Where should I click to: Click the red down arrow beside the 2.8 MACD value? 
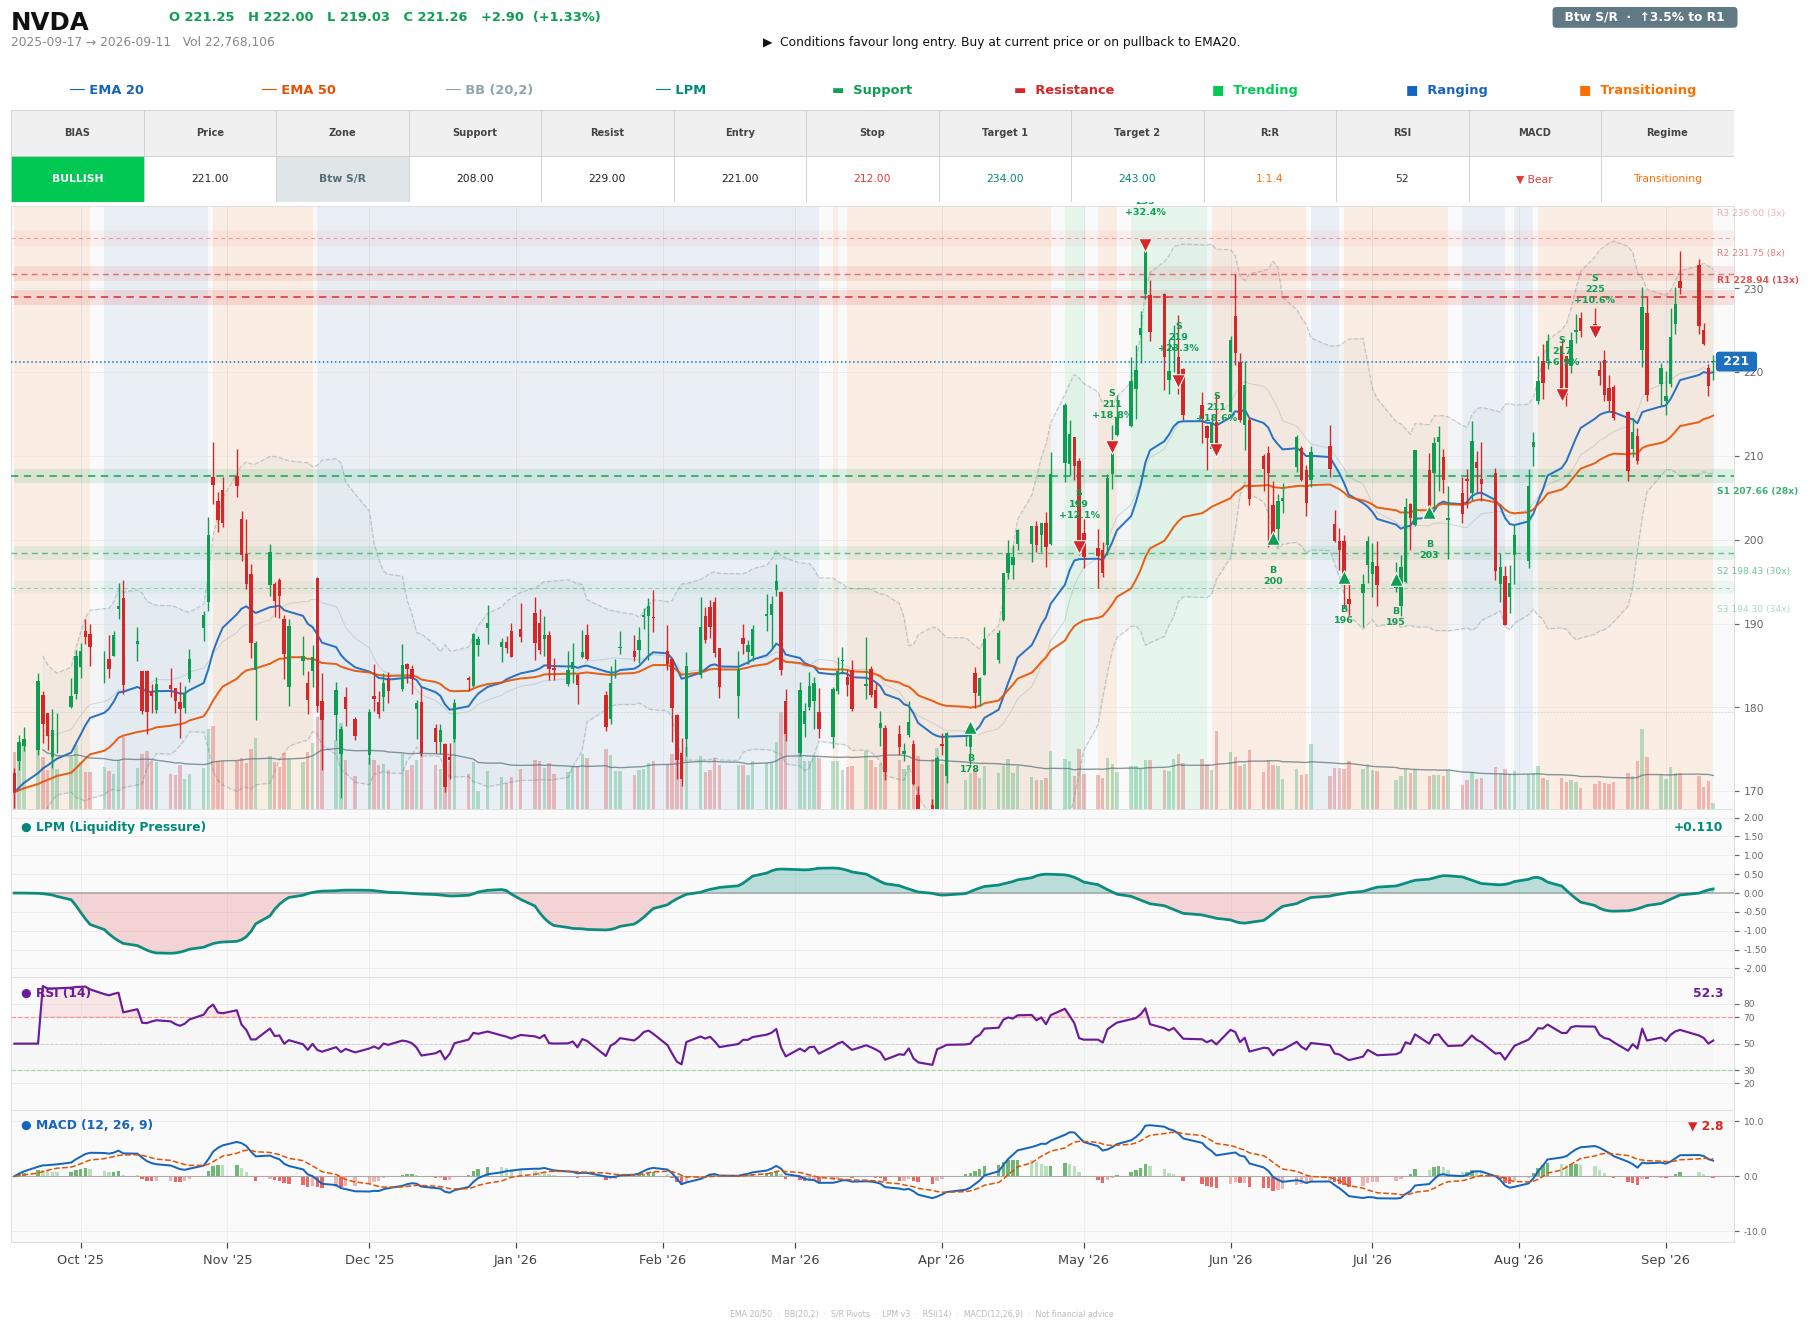click(1692, 1126)
